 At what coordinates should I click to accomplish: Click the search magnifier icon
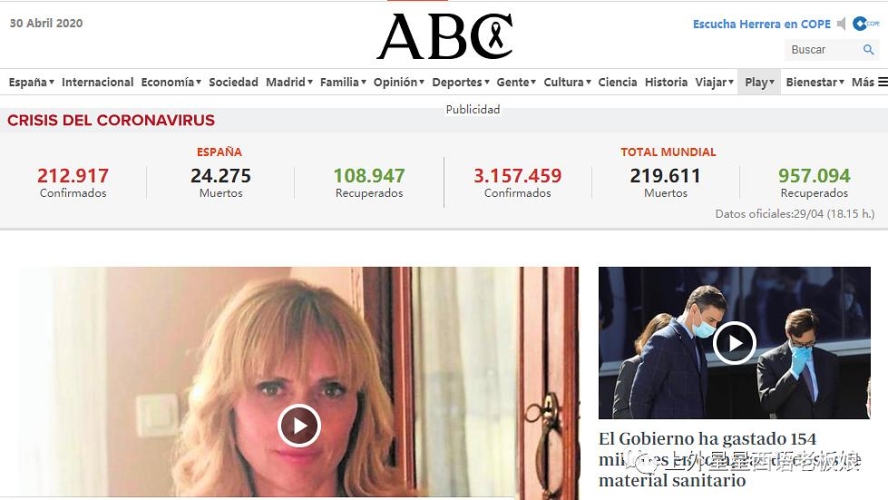coord(868,50)
